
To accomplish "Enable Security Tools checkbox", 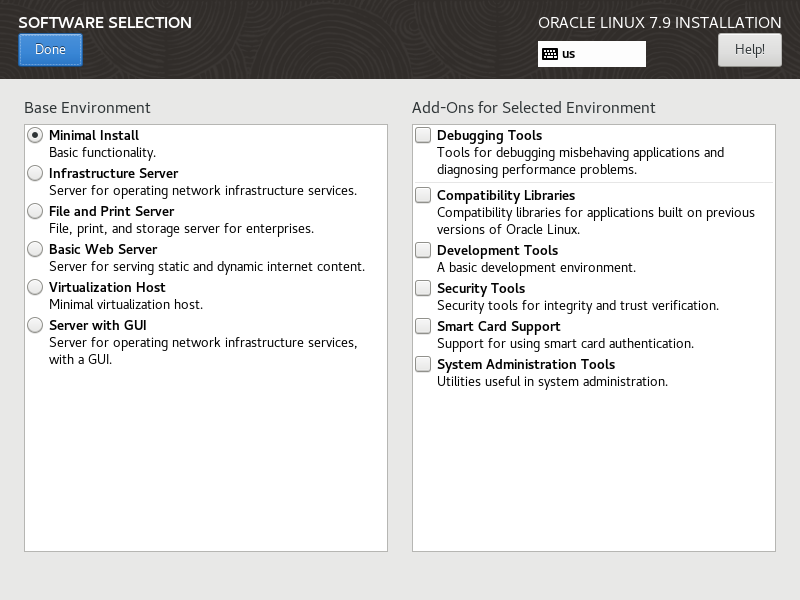I will (424, 288).
